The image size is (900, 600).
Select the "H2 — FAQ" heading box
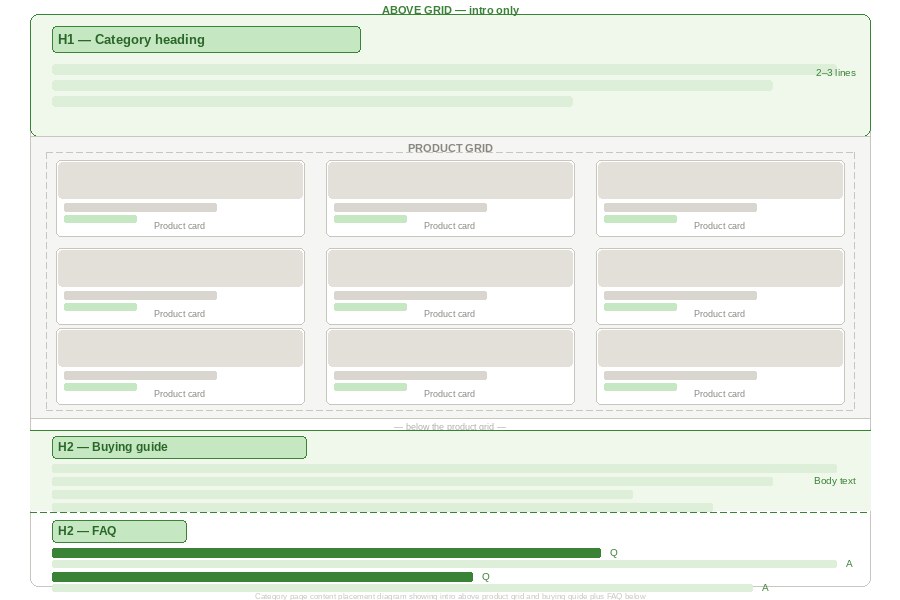coord(119,531)
